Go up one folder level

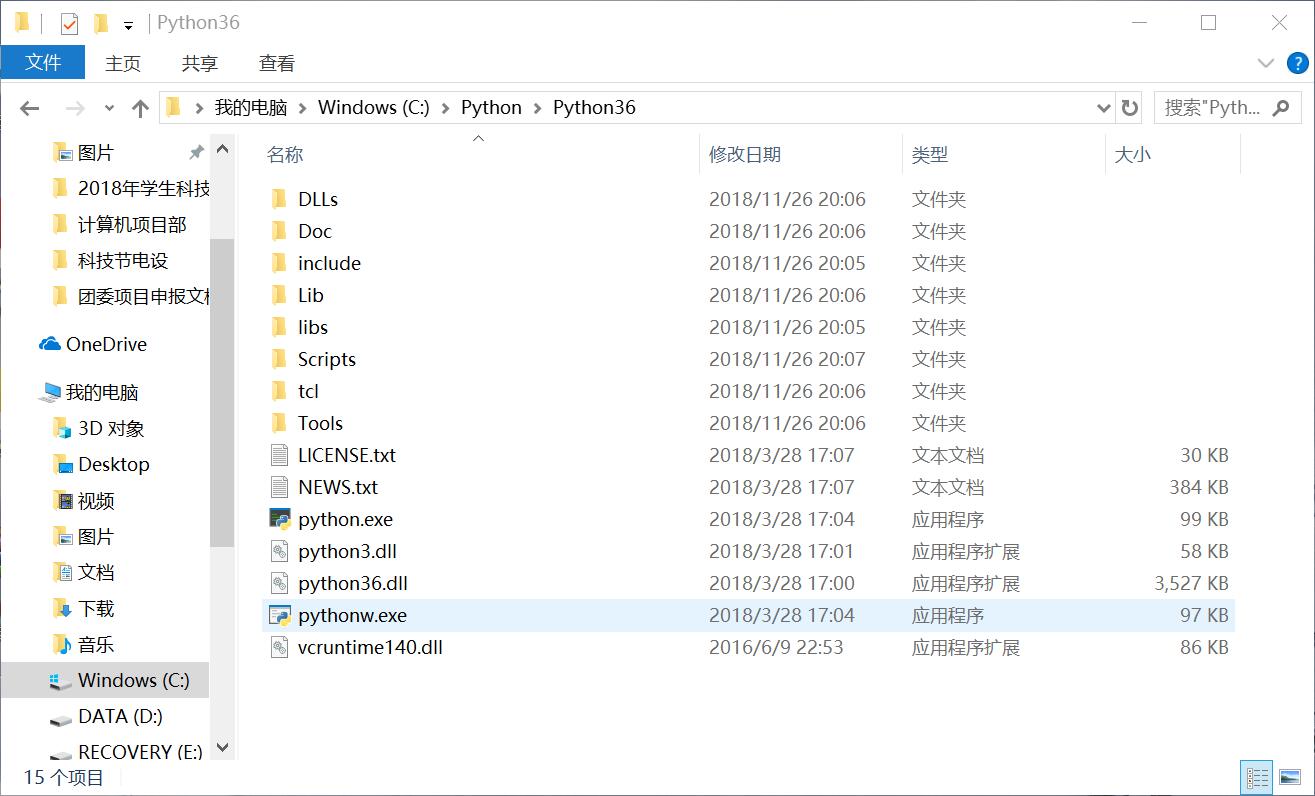[x=139, y=107]
